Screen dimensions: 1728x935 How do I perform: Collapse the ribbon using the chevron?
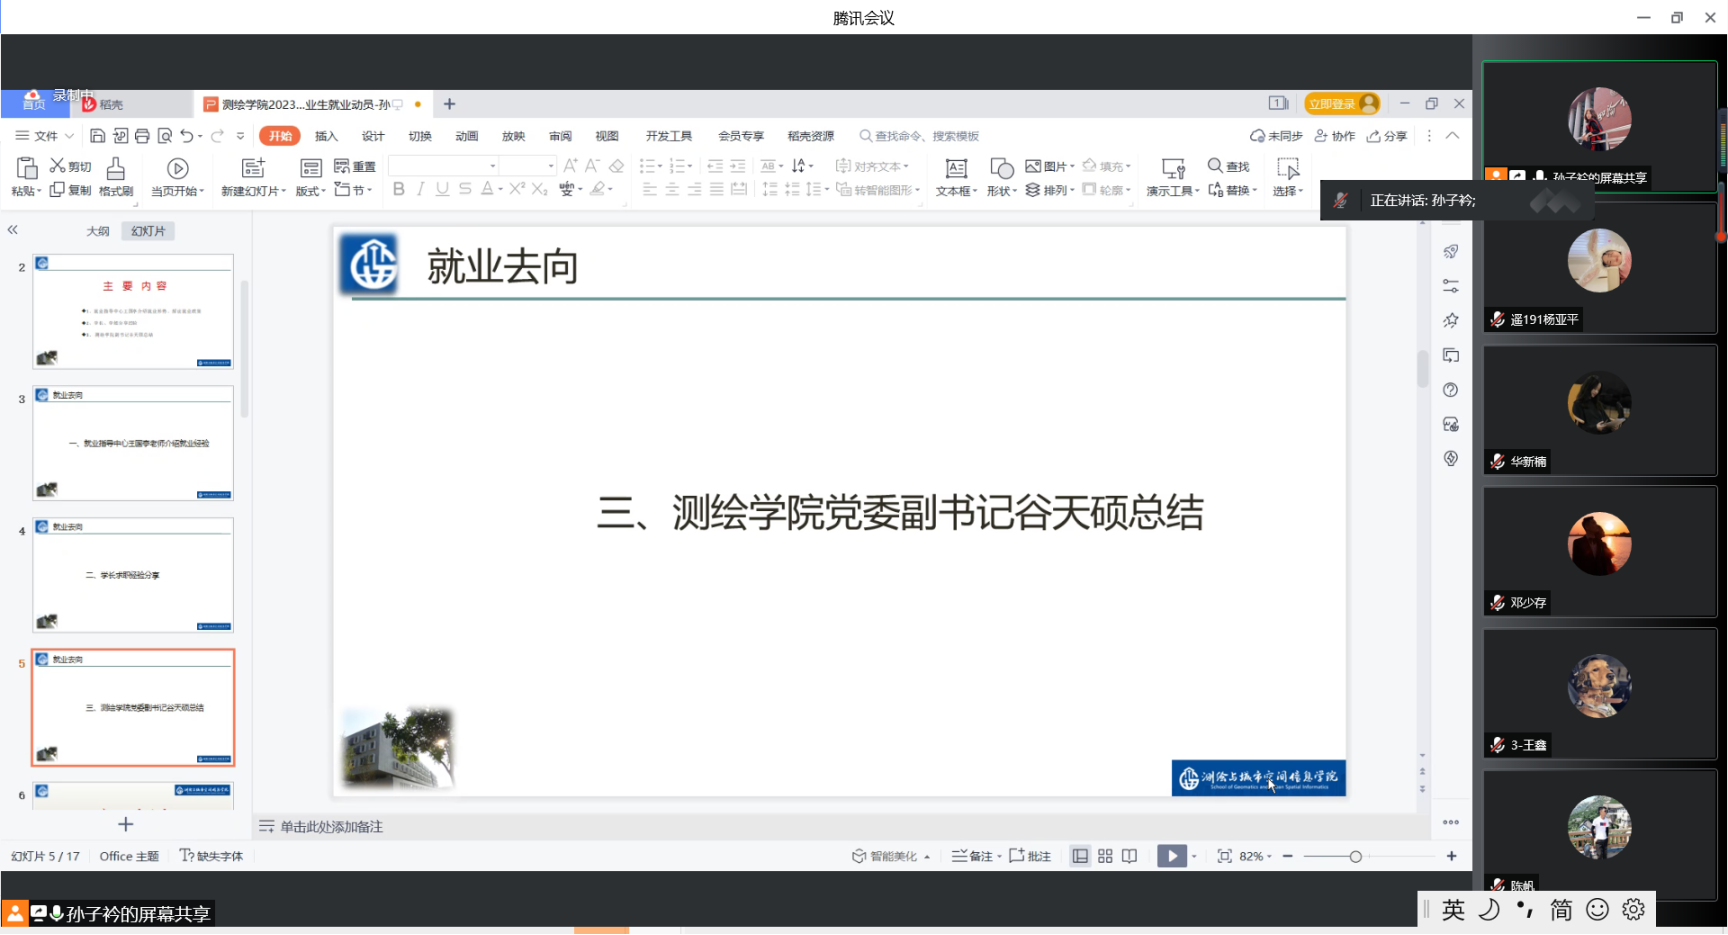coord(1452,136)
